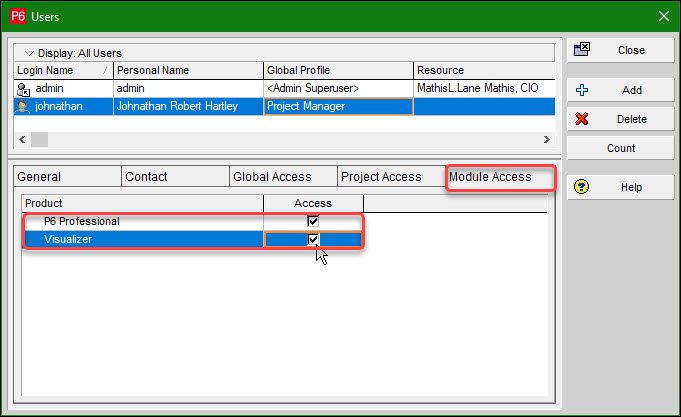
Task: Click the Add button's plus icon
Action: click(x=582, y=90)
